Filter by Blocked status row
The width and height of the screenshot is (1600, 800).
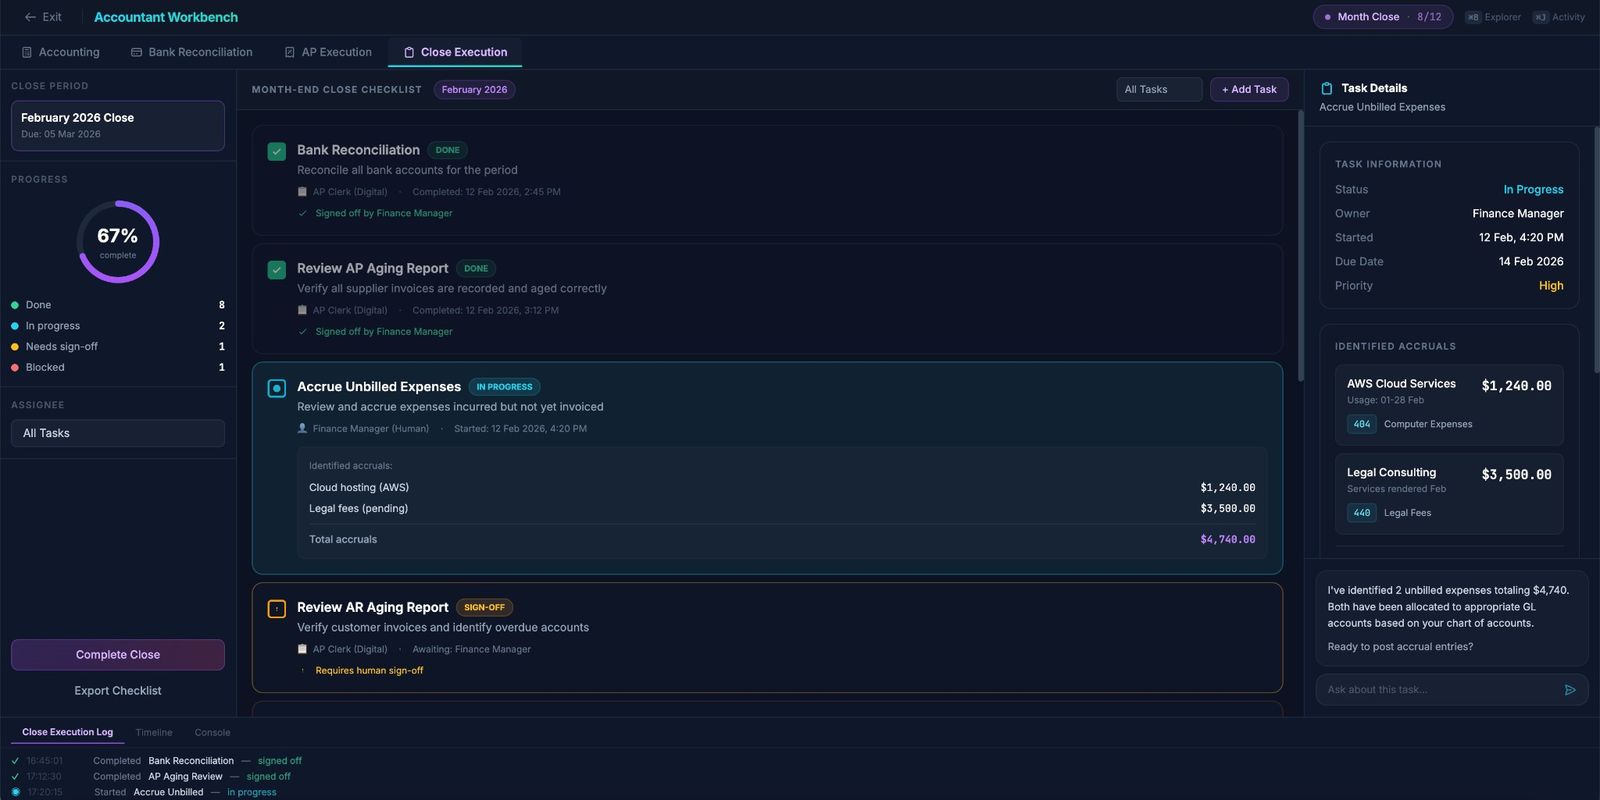tap(118, 368)
